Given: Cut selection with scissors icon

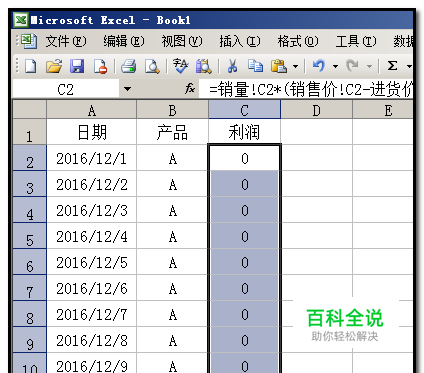Looking at the screenshot, I should click(x=232, y=66).
